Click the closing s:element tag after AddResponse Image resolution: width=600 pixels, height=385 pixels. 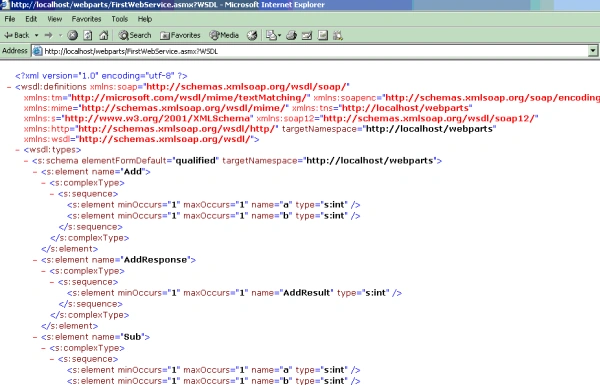tap(70, 326)
